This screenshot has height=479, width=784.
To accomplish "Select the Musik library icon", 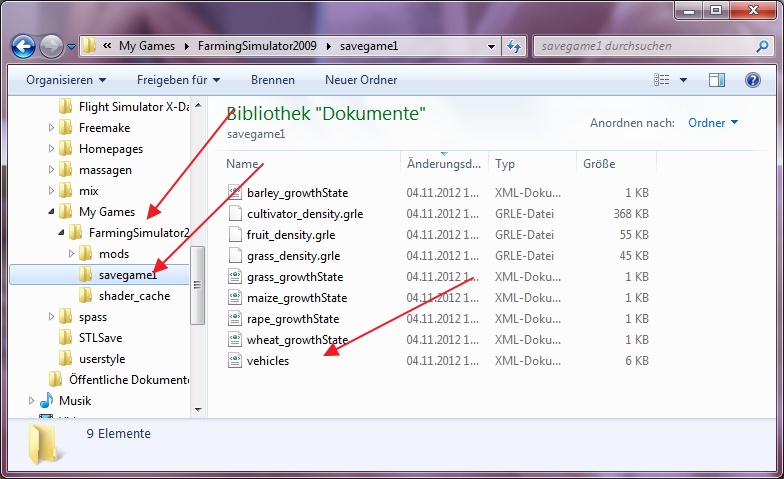I will [47, 400].
